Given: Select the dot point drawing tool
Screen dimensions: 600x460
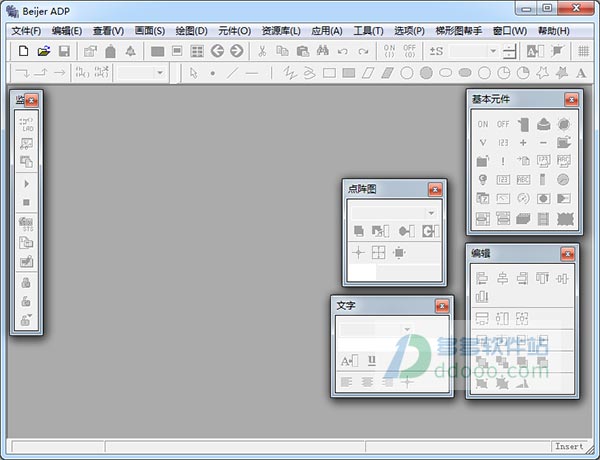Looking at the screenshot, I should pyautogui.click(x=213, y=73).
